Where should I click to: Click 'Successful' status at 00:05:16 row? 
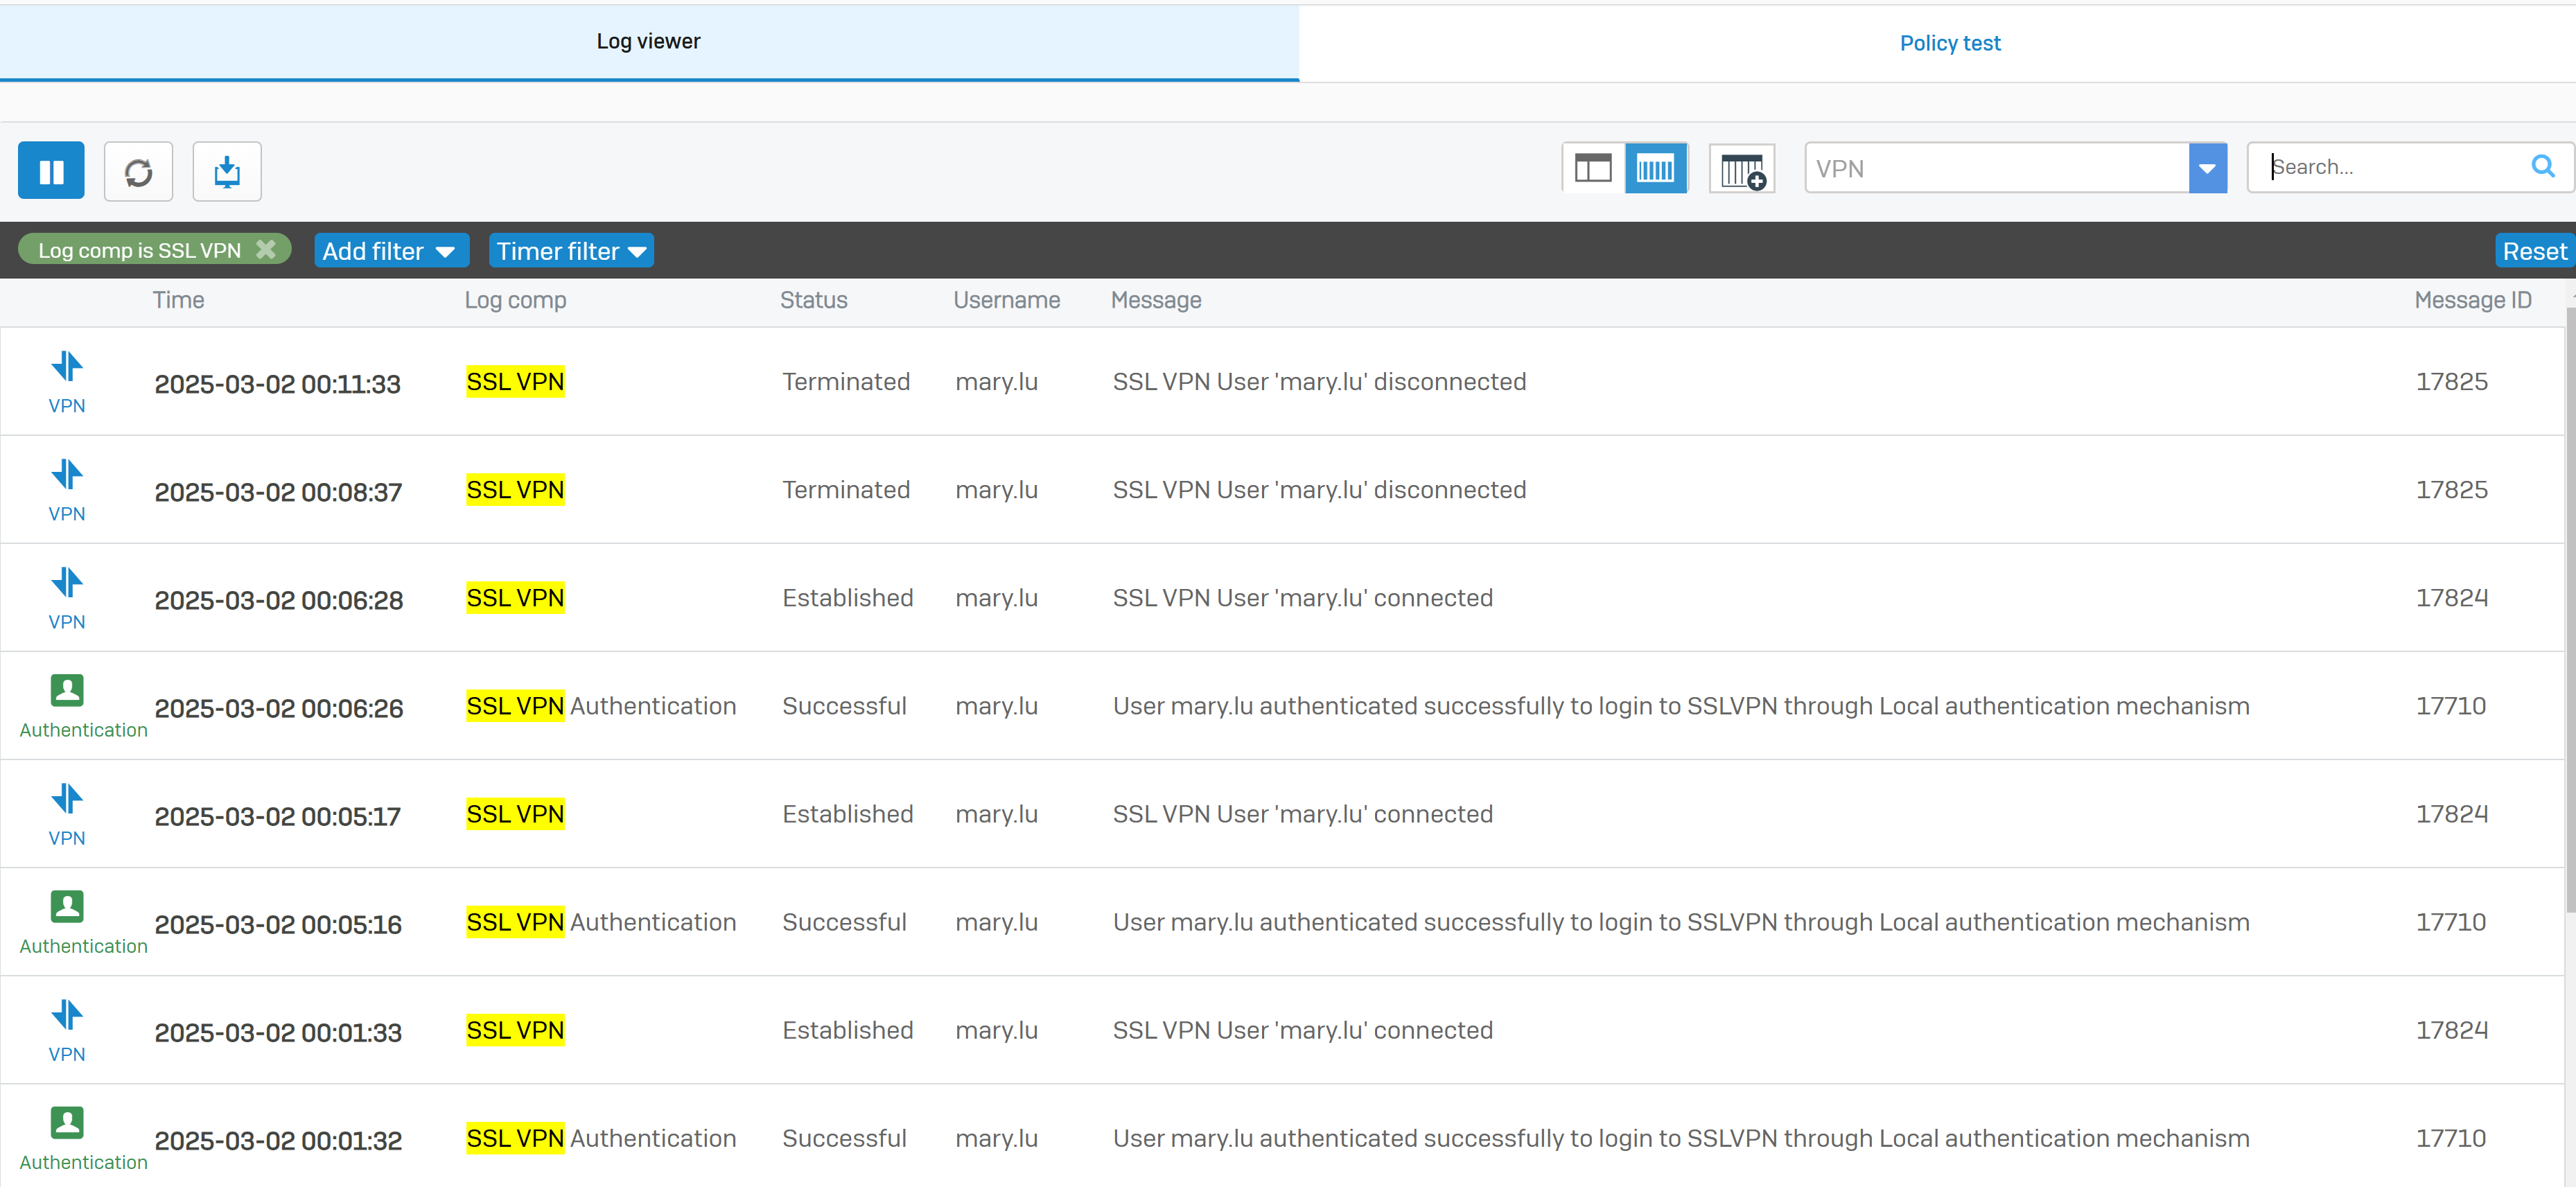point(844,921)
